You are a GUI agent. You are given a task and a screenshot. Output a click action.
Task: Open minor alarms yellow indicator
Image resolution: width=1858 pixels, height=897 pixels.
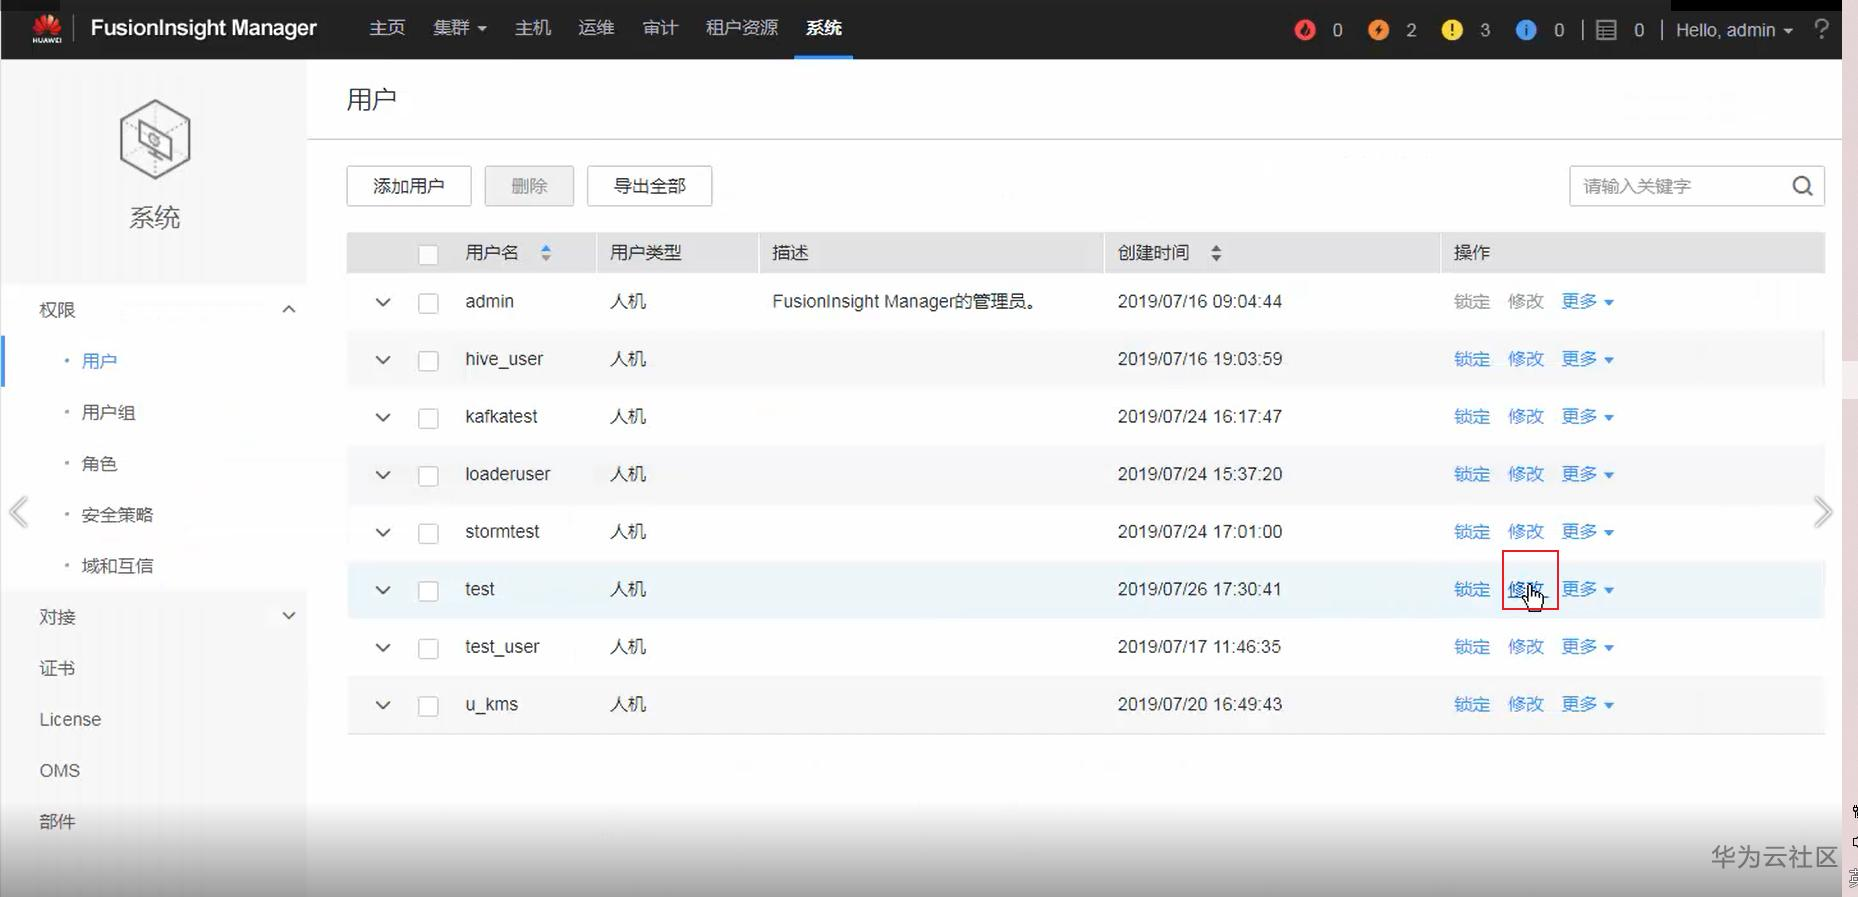pos(1452,30)
